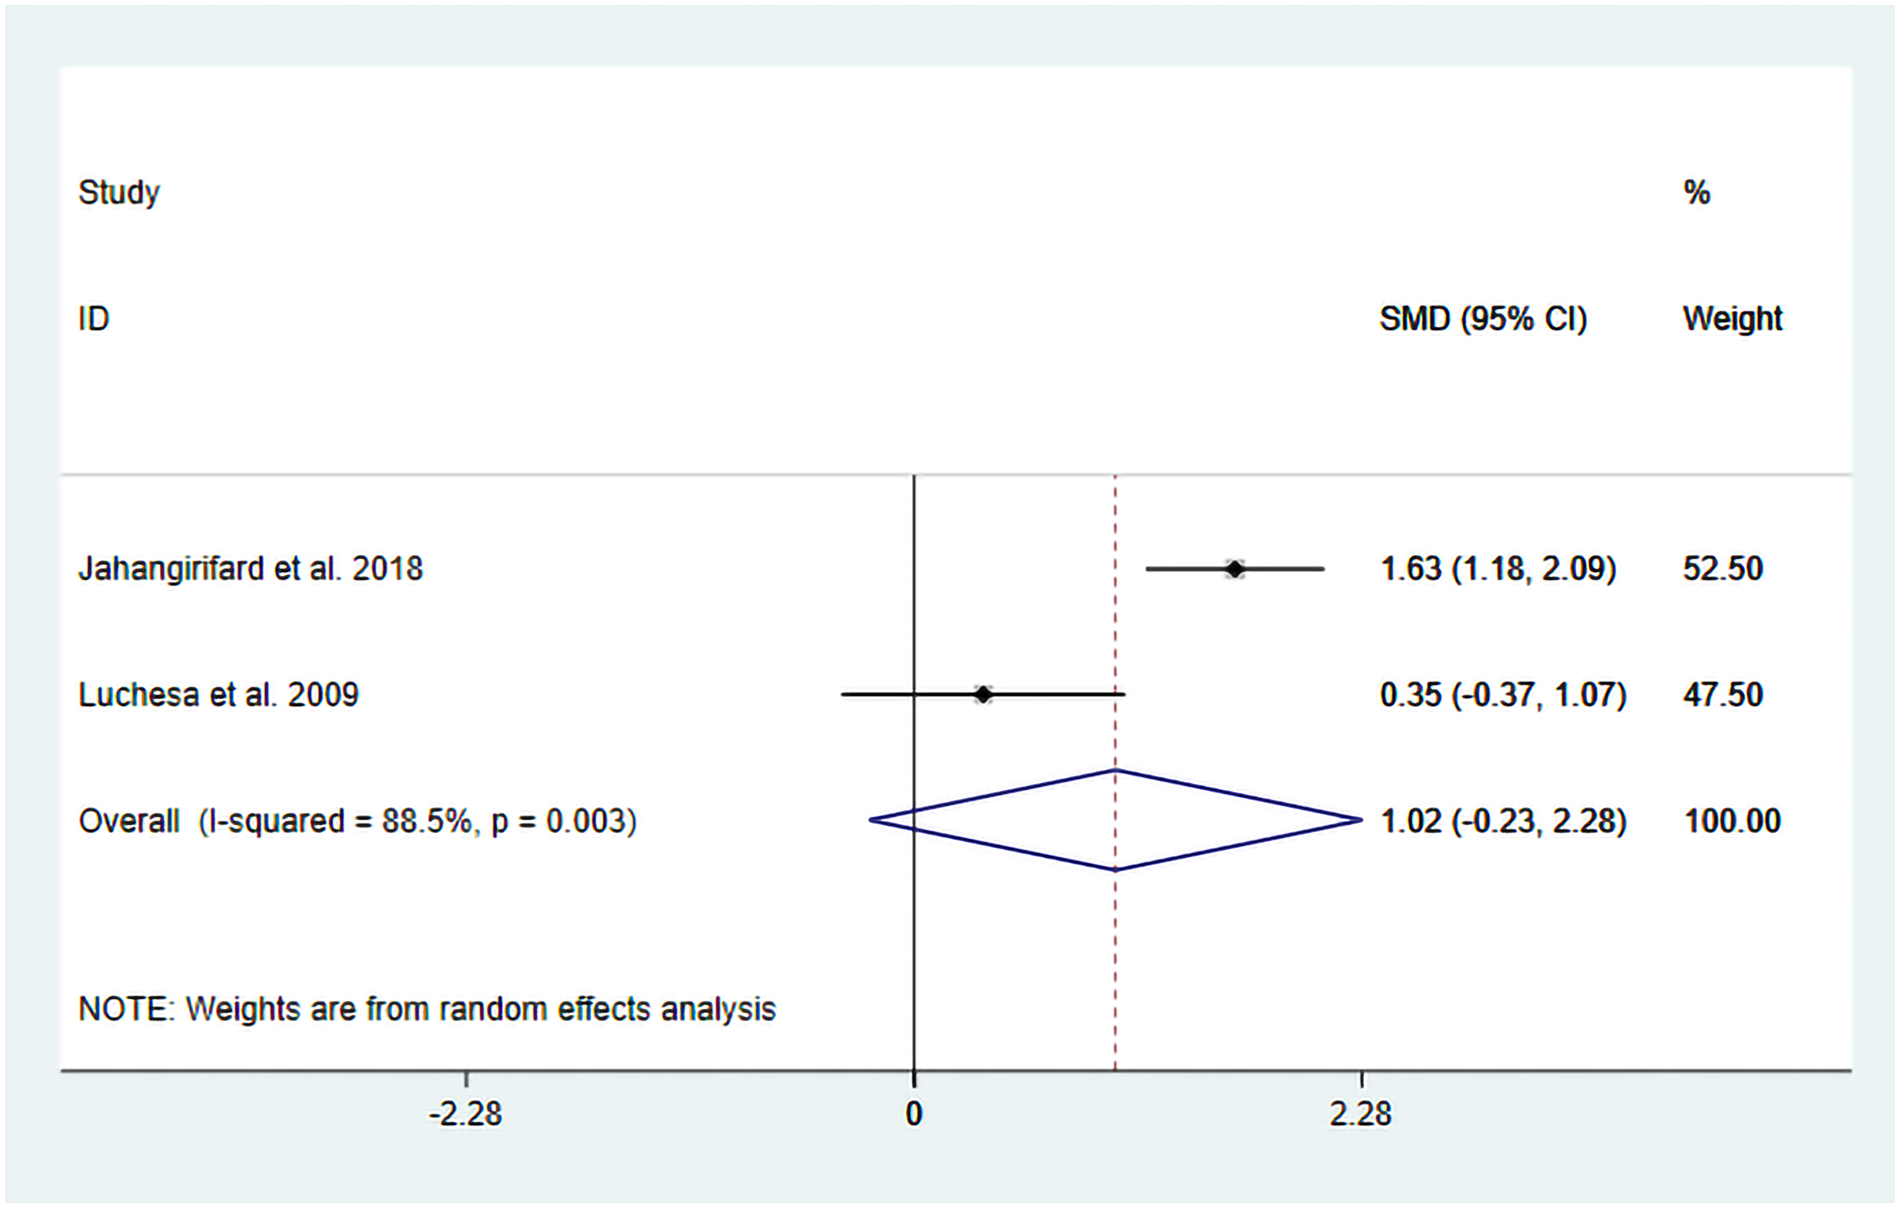1900x1208 pixels.
Task: Click the Overall pooled-effect diamond shape
Action: 1115,820
